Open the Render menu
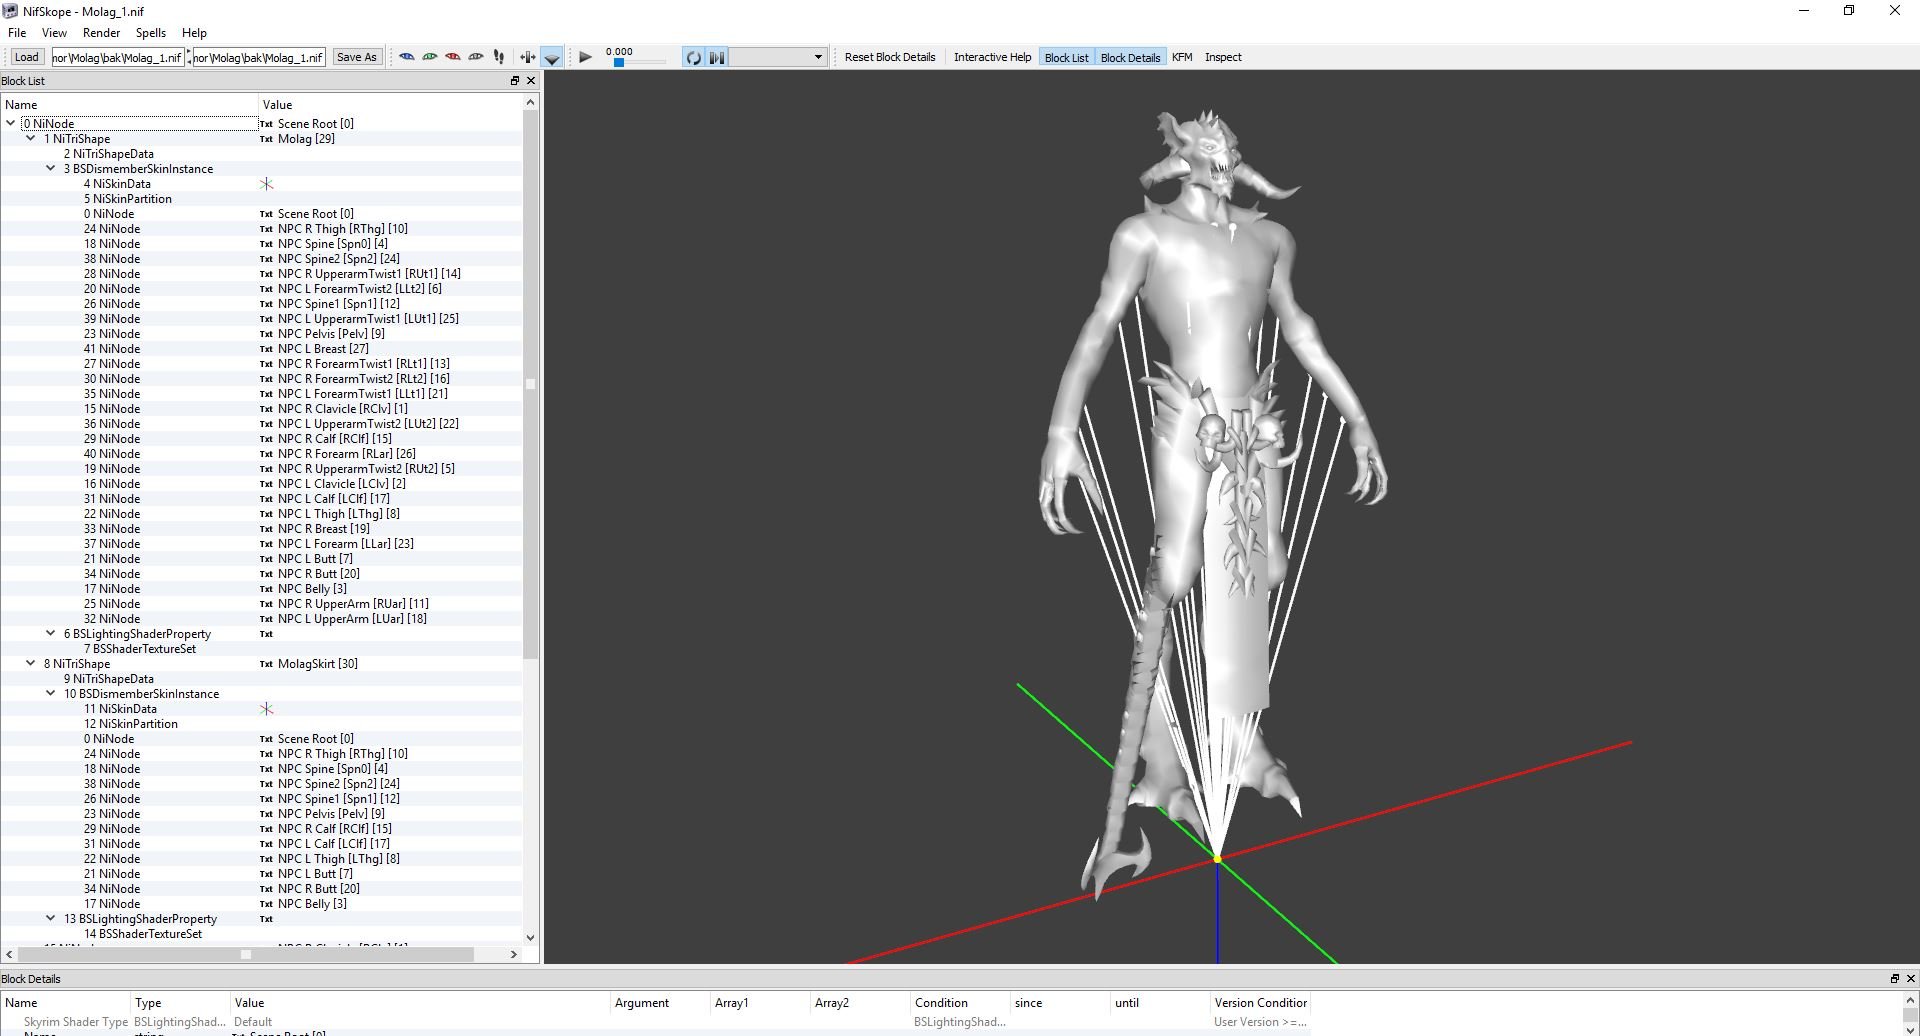The height and width of the screenshot is (1036, 1920). (x=101, y=33)
